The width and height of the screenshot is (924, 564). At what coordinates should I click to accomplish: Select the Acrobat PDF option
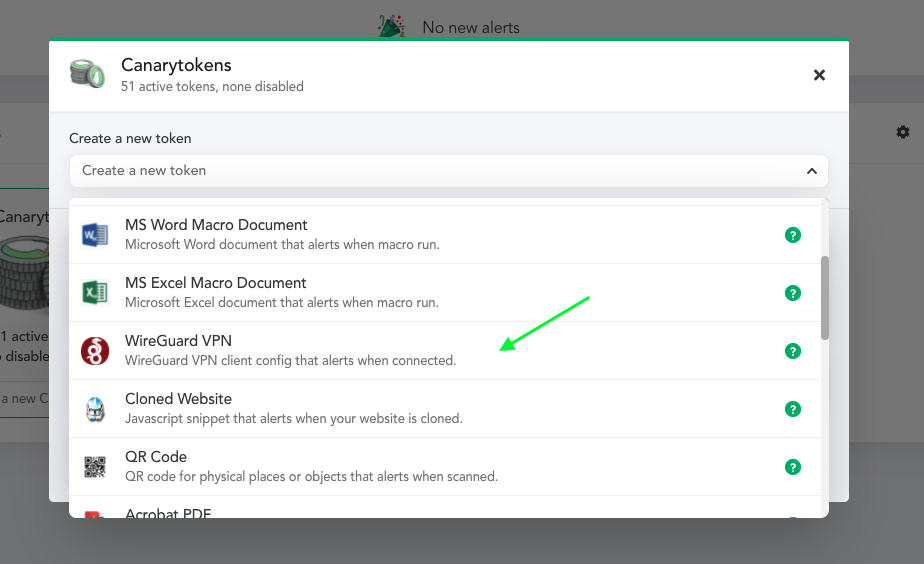click(445, 507)
